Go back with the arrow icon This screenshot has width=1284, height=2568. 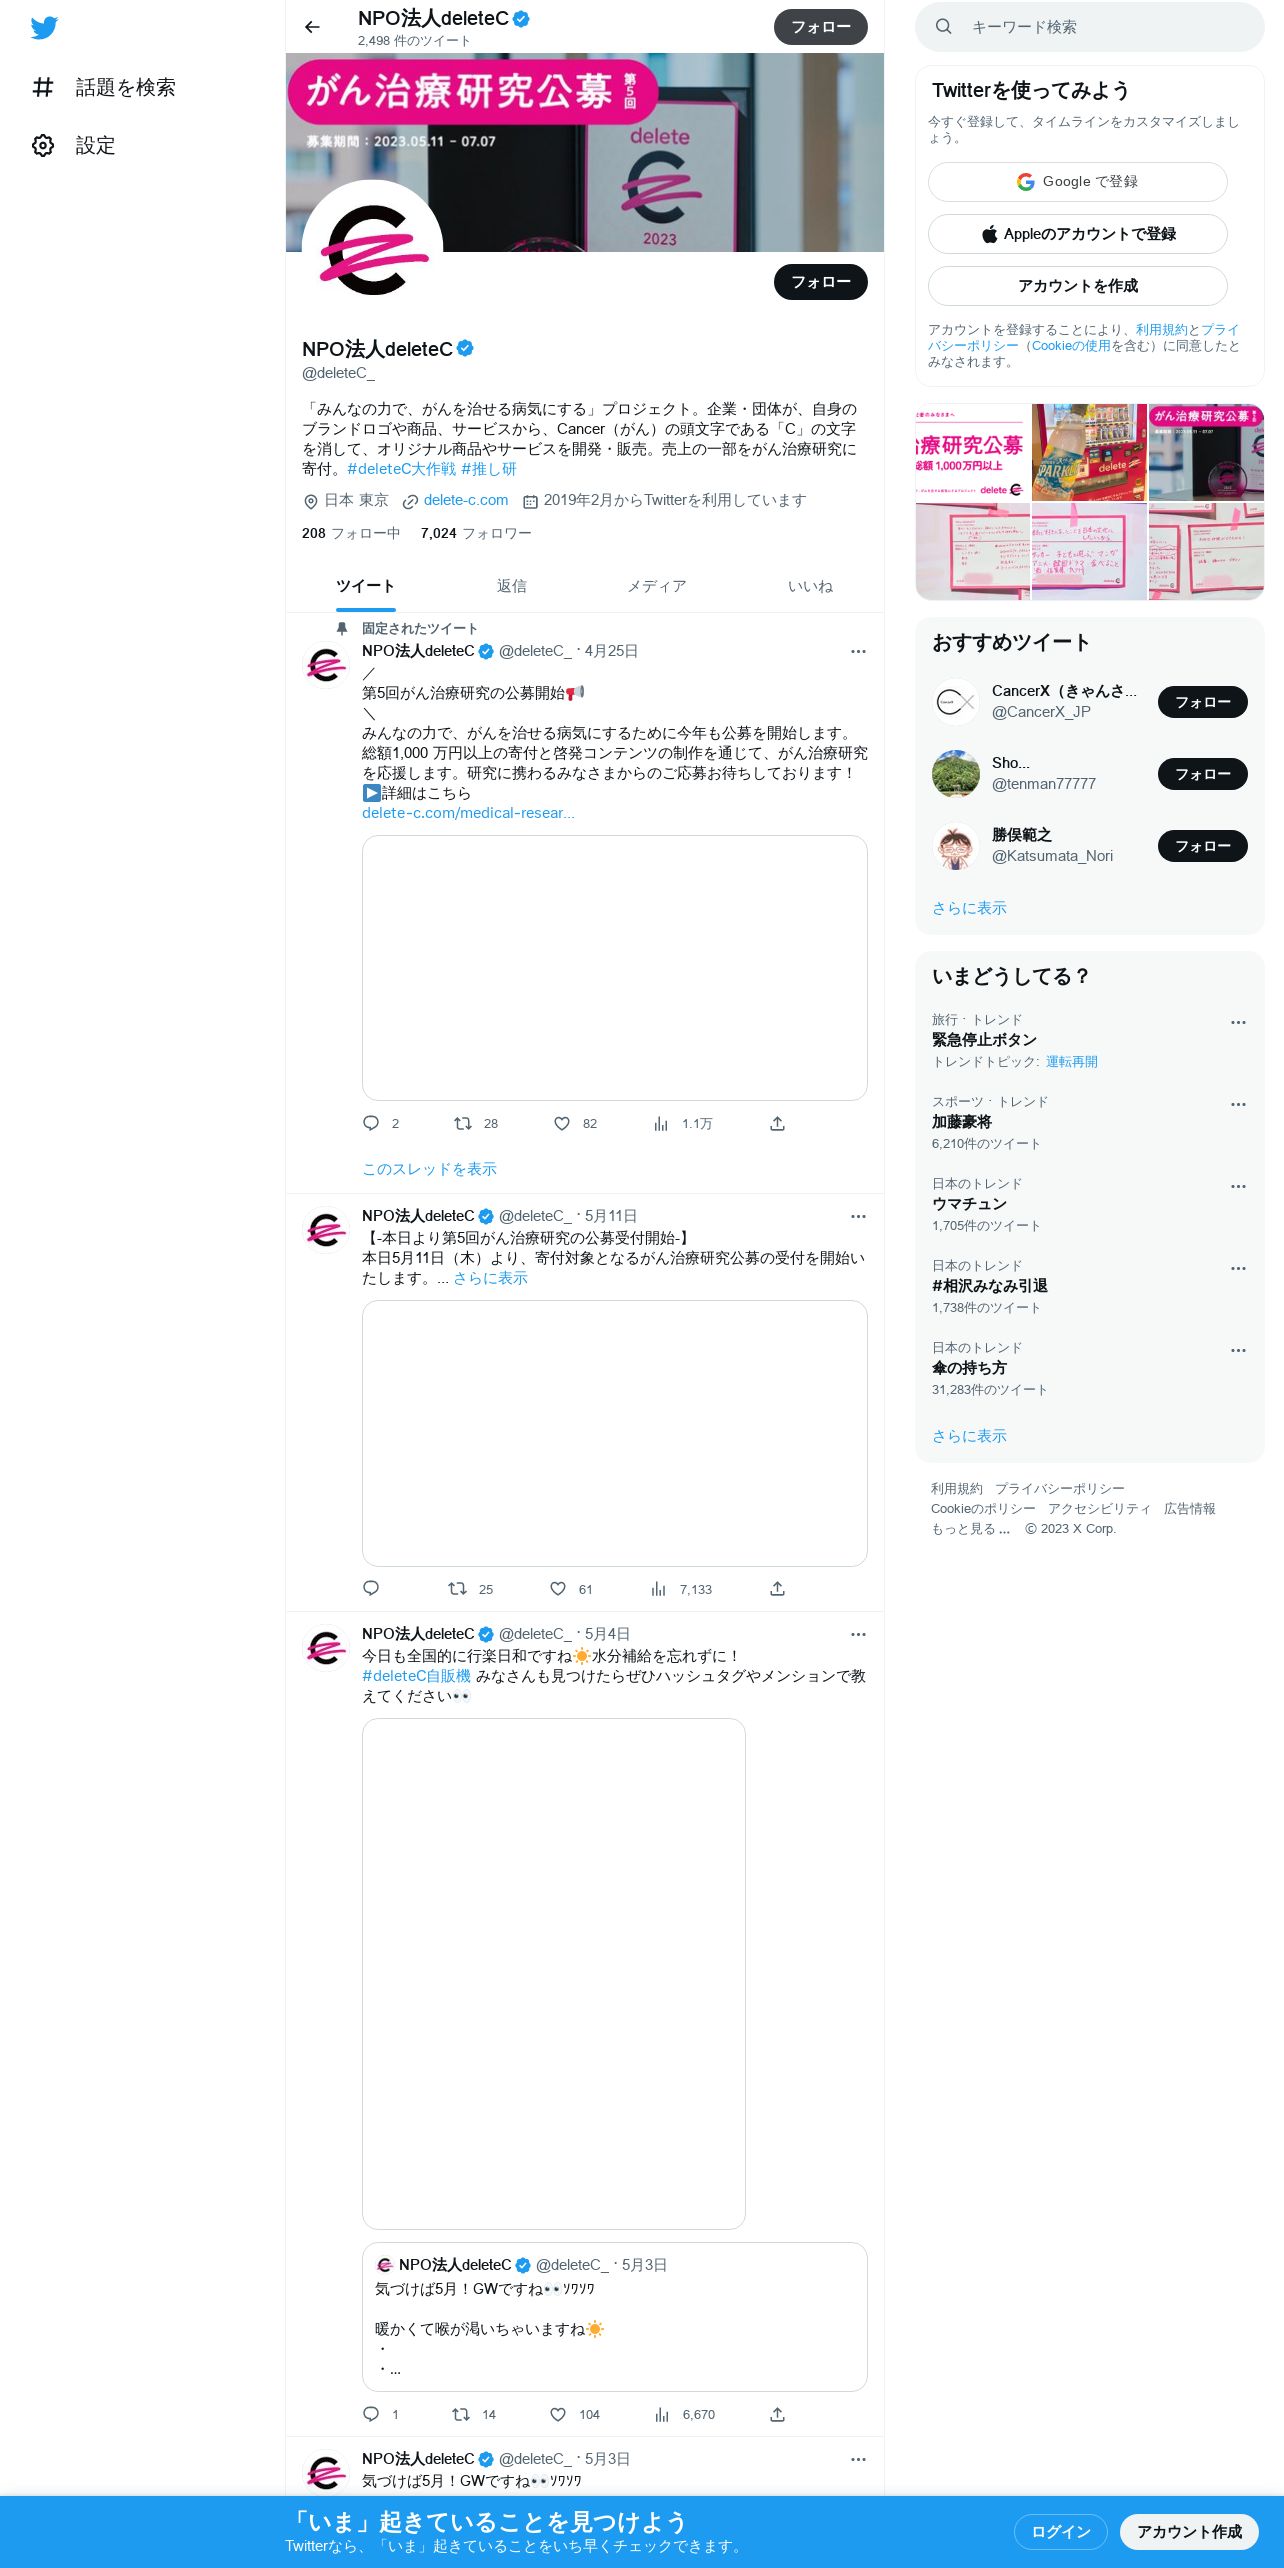pyautogui.click(x=312, y=27)
